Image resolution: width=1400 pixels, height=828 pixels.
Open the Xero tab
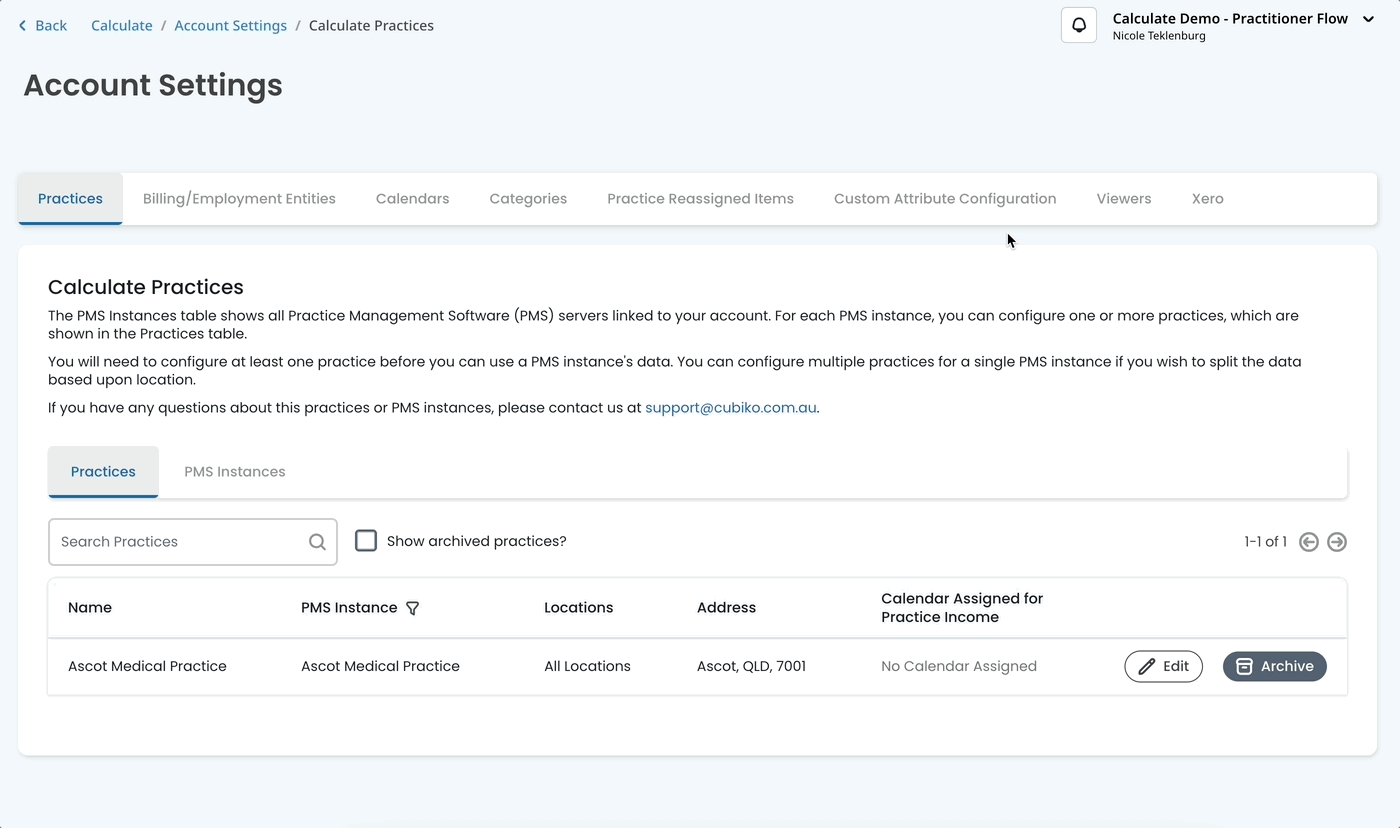pos(1207,199)
